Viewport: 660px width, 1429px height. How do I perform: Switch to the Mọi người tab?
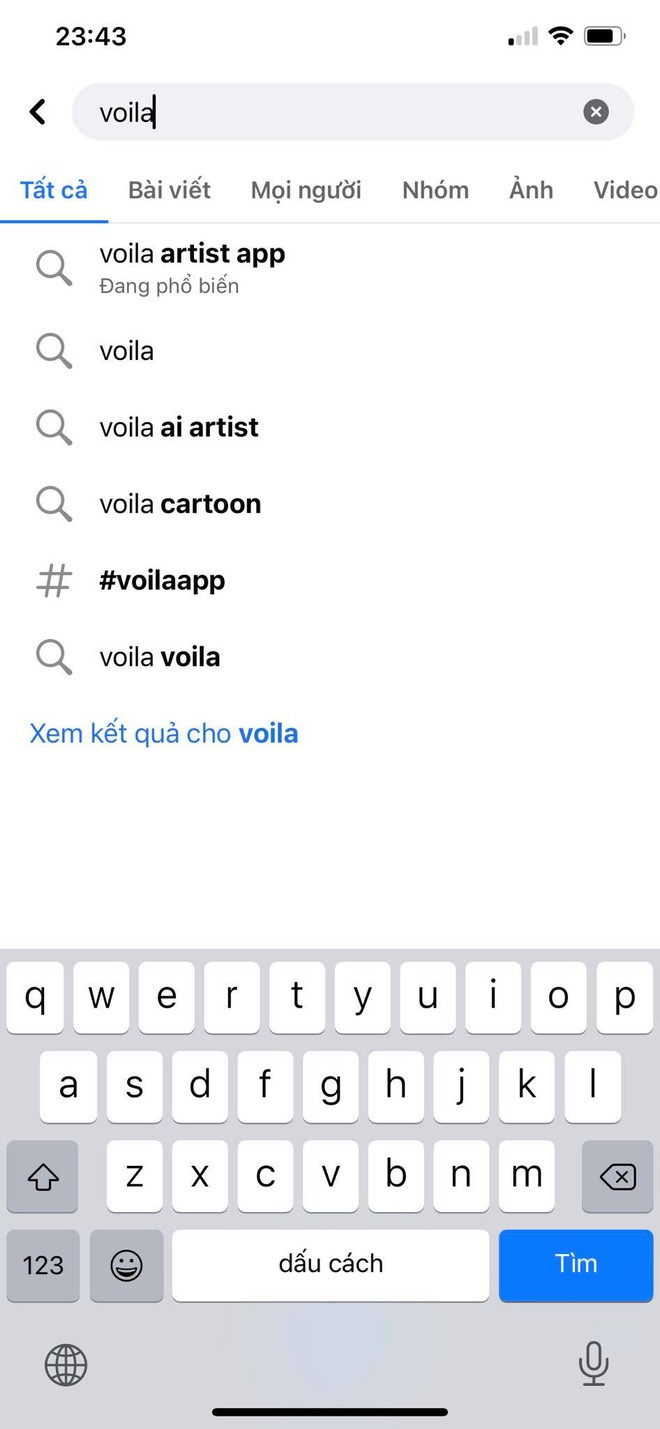[x=306, y=190]
